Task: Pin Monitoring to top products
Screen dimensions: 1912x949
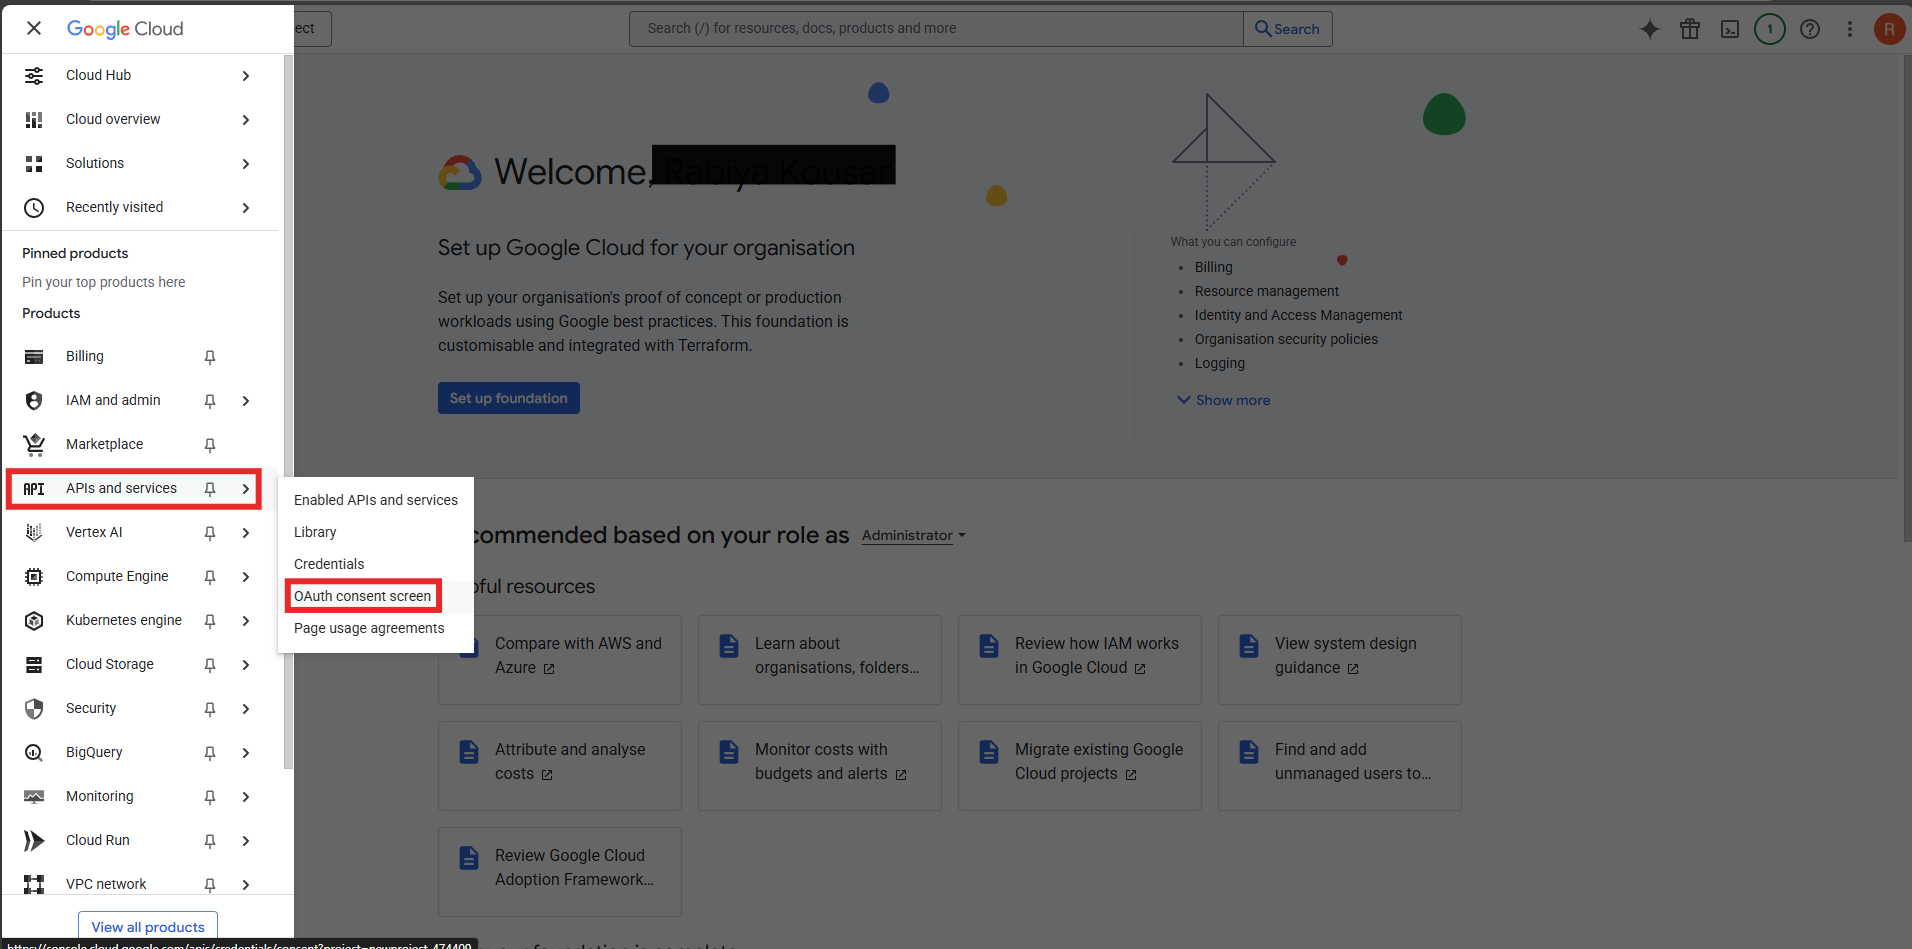Action: [209, 796]
